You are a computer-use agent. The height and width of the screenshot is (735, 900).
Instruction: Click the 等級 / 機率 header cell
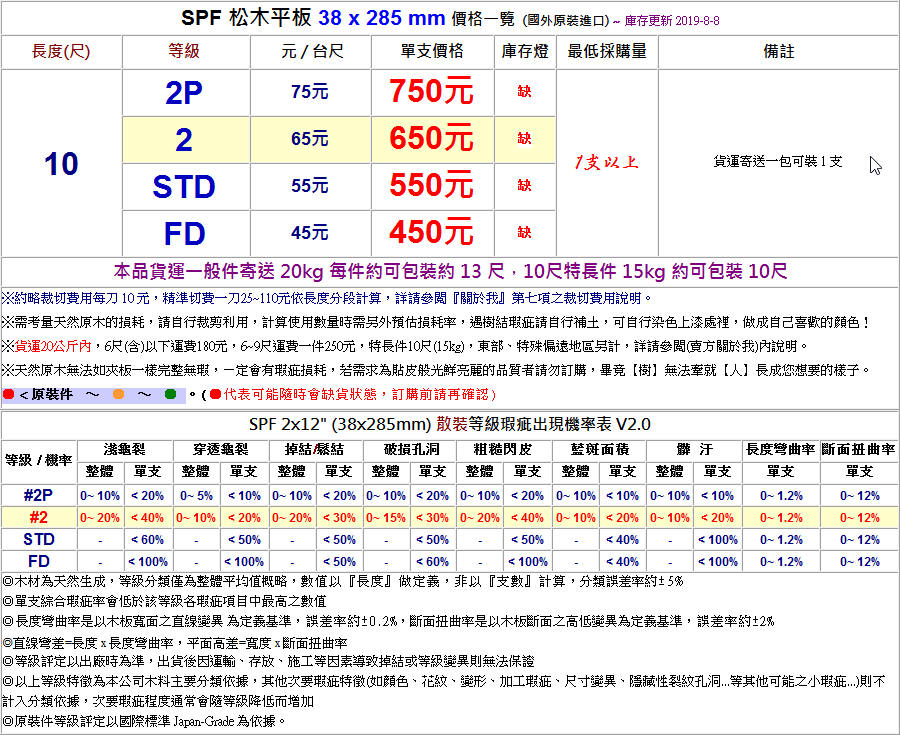pos(38,460)
